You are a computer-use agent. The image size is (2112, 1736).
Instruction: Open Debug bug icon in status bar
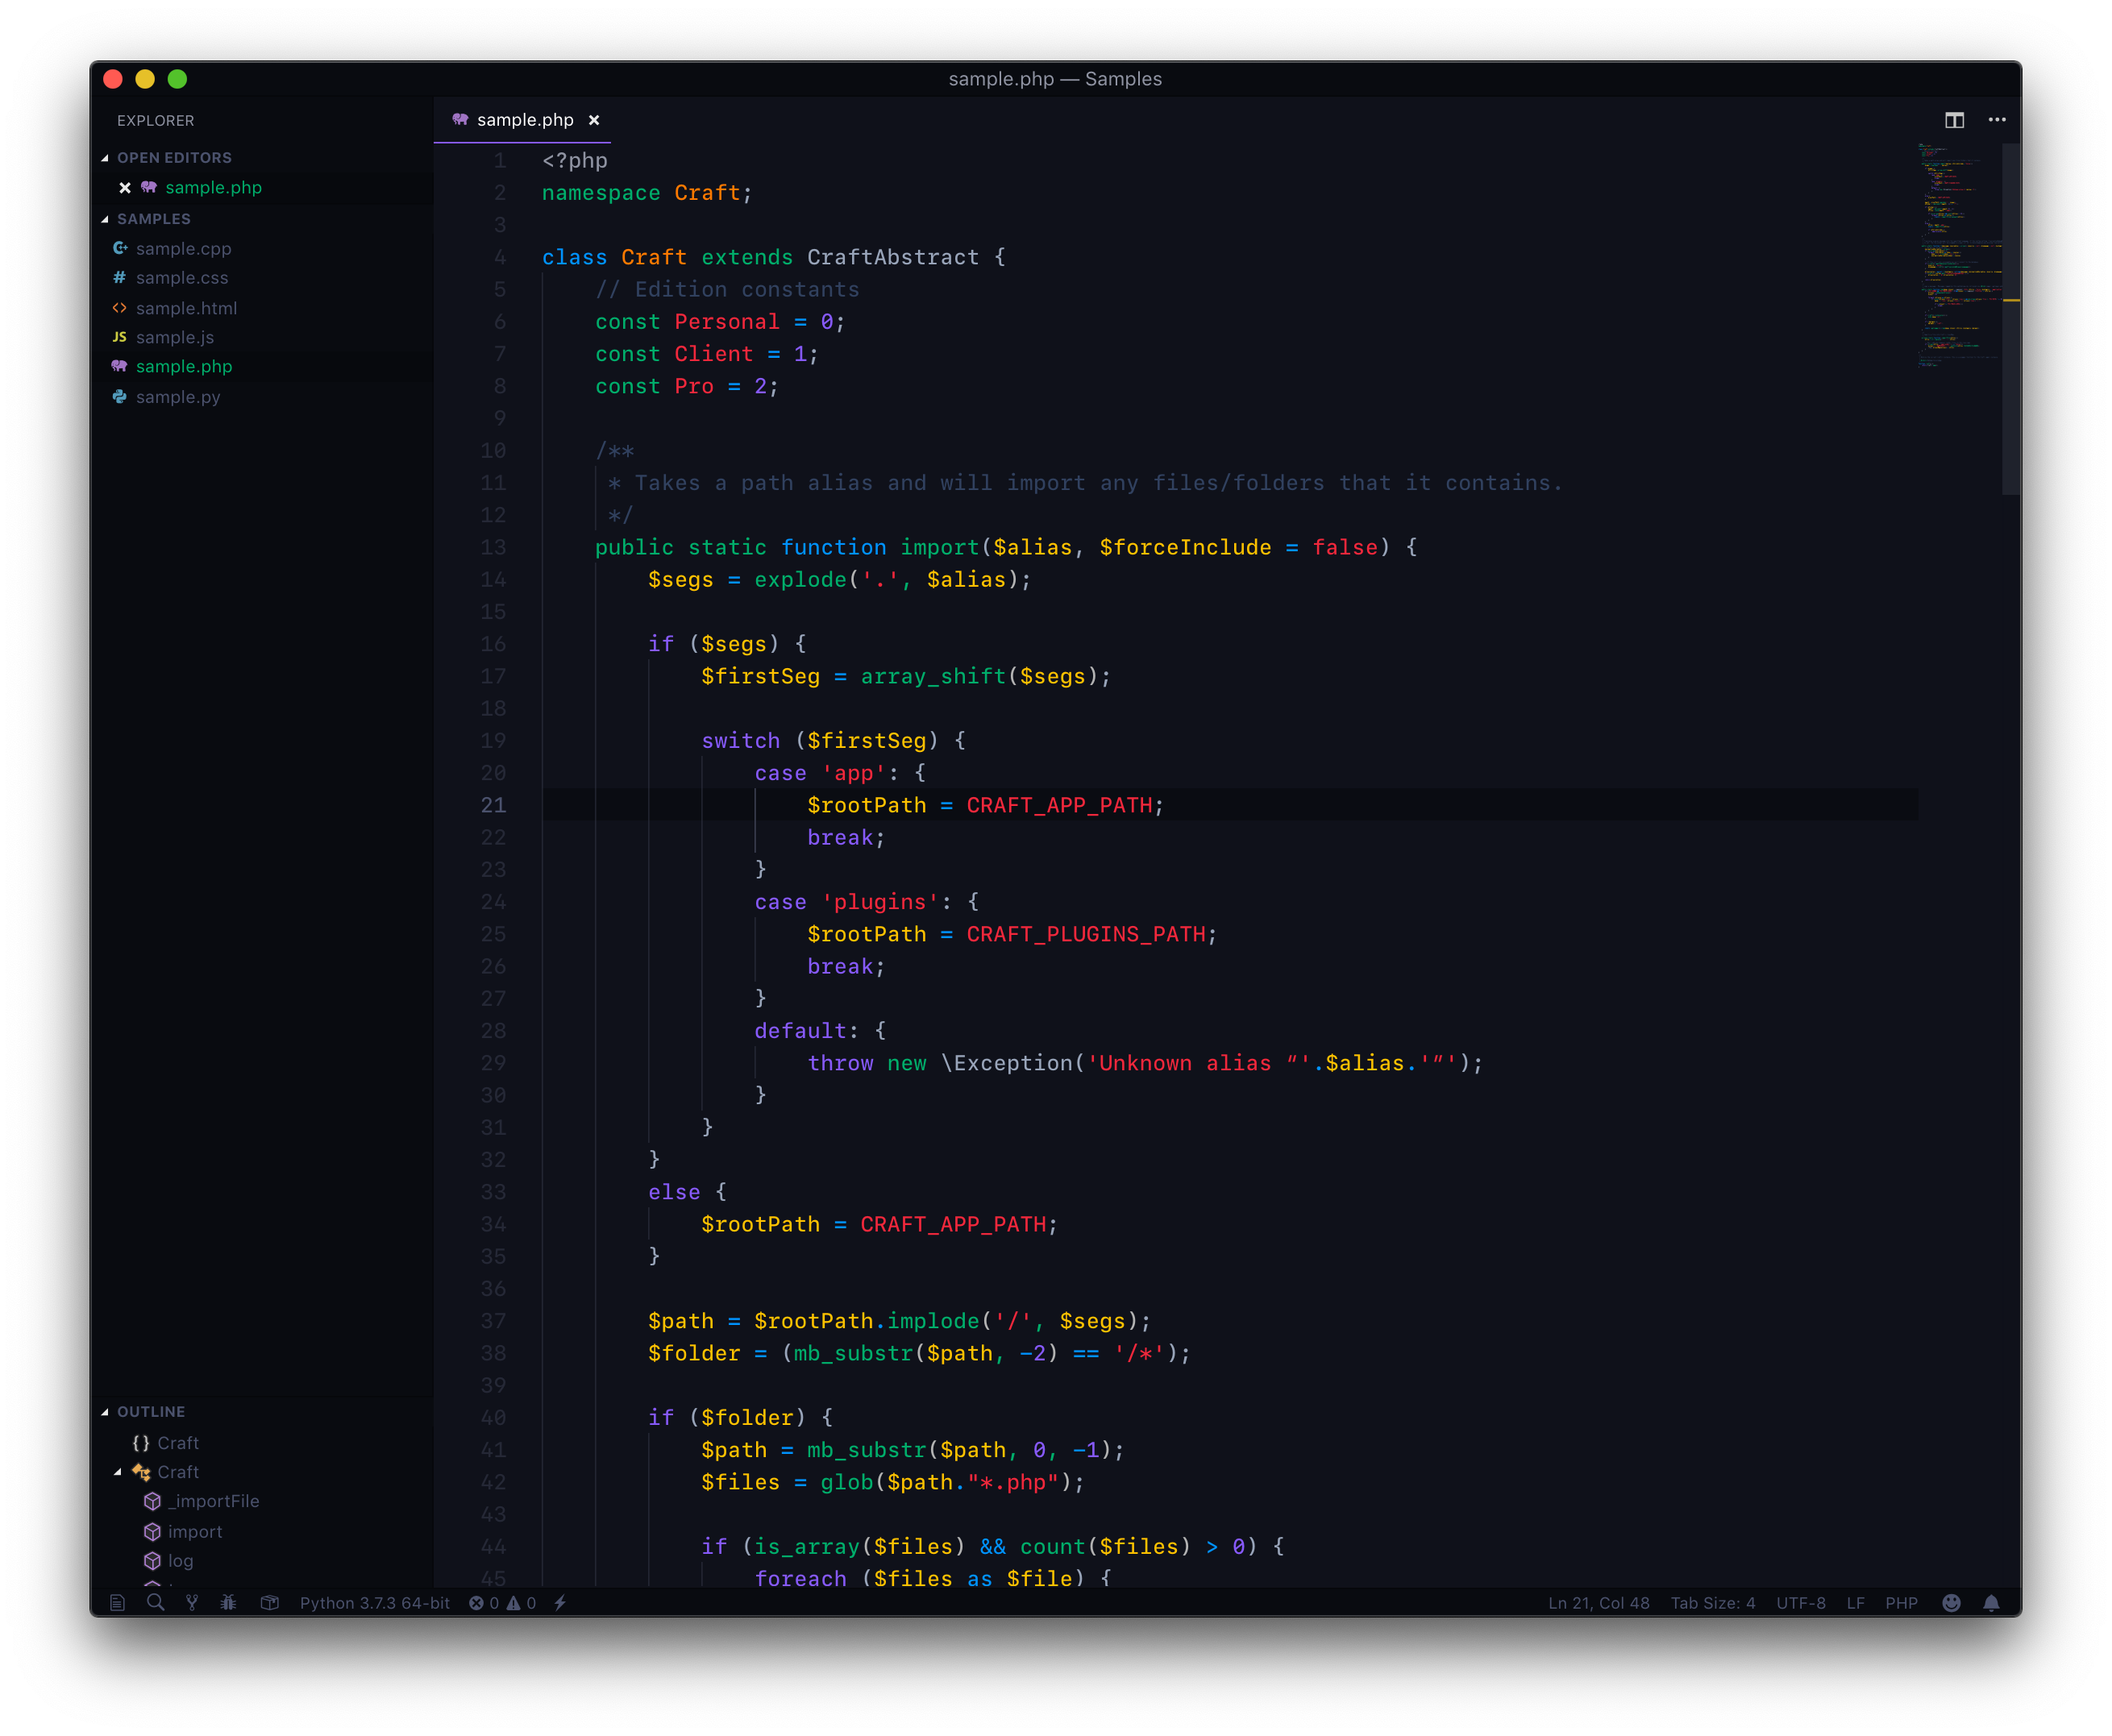coord(229,1603)
